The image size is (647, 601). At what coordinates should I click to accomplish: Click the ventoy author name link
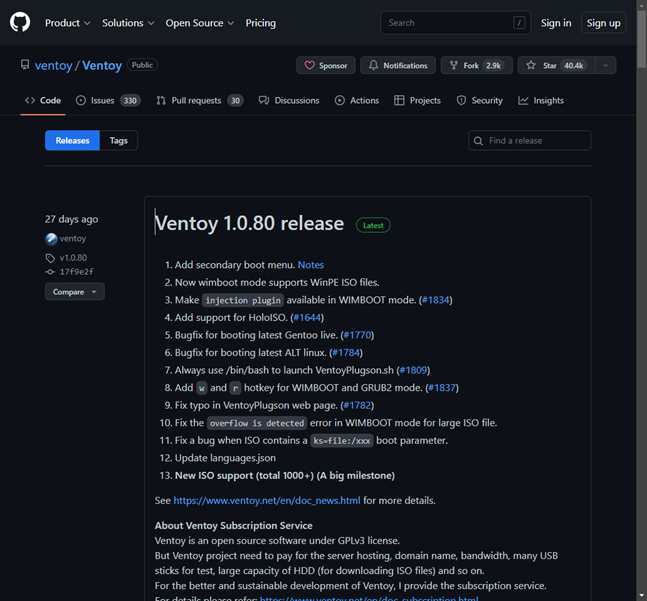tap(73, 239)
